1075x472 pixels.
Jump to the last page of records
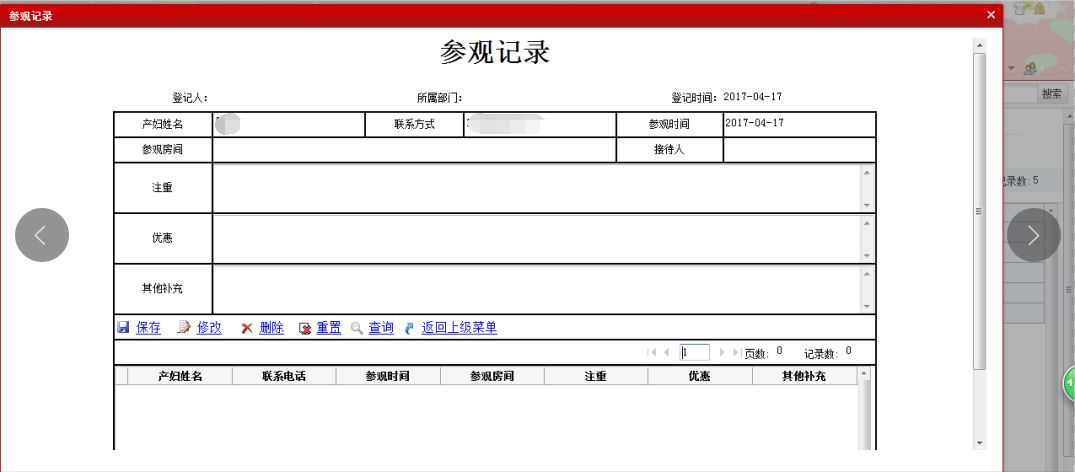[x=736, y=353]
